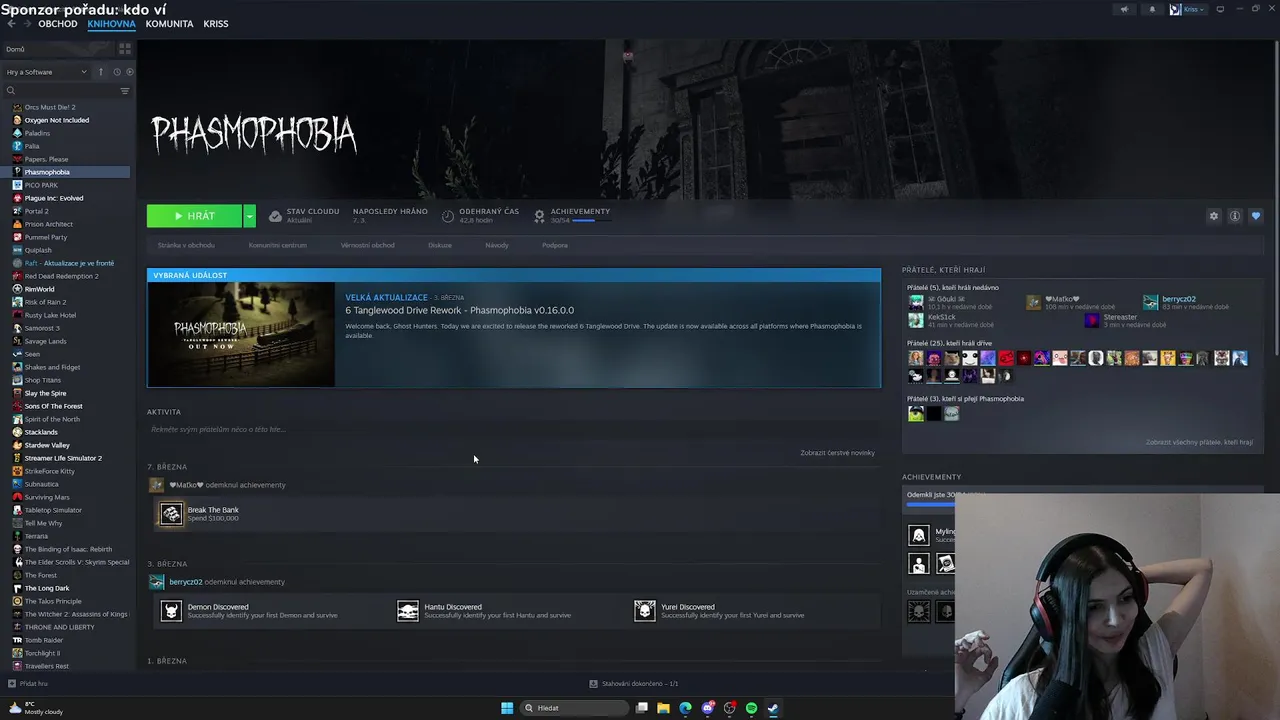This screenshot has height=720, width=1280.
Task: Click the sort arrow icon in library
Action: click(x=101, y=72)
